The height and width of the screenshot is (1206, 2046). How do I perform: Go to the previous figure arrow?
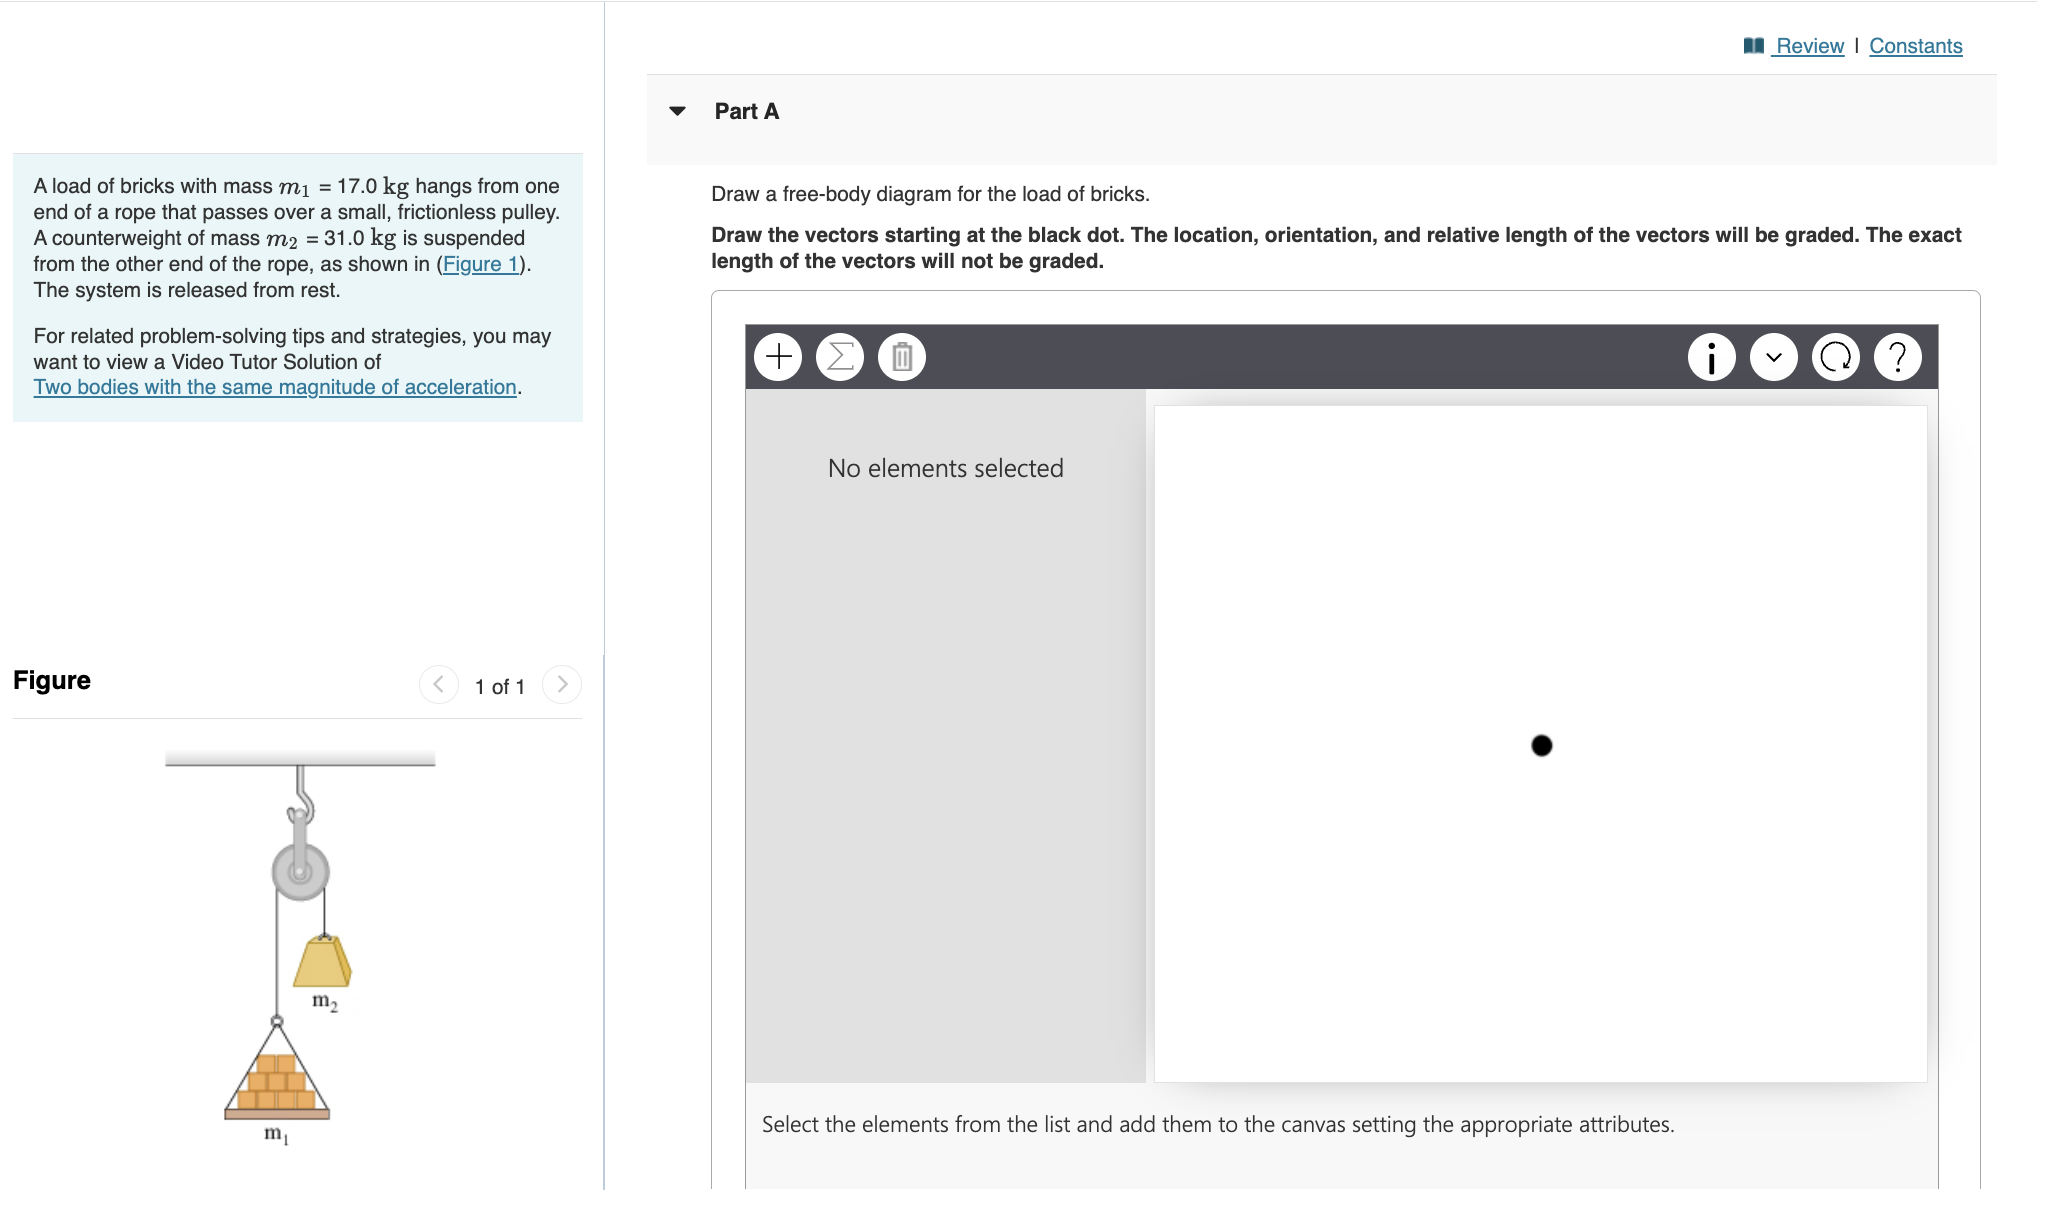[x=438, y=685]
